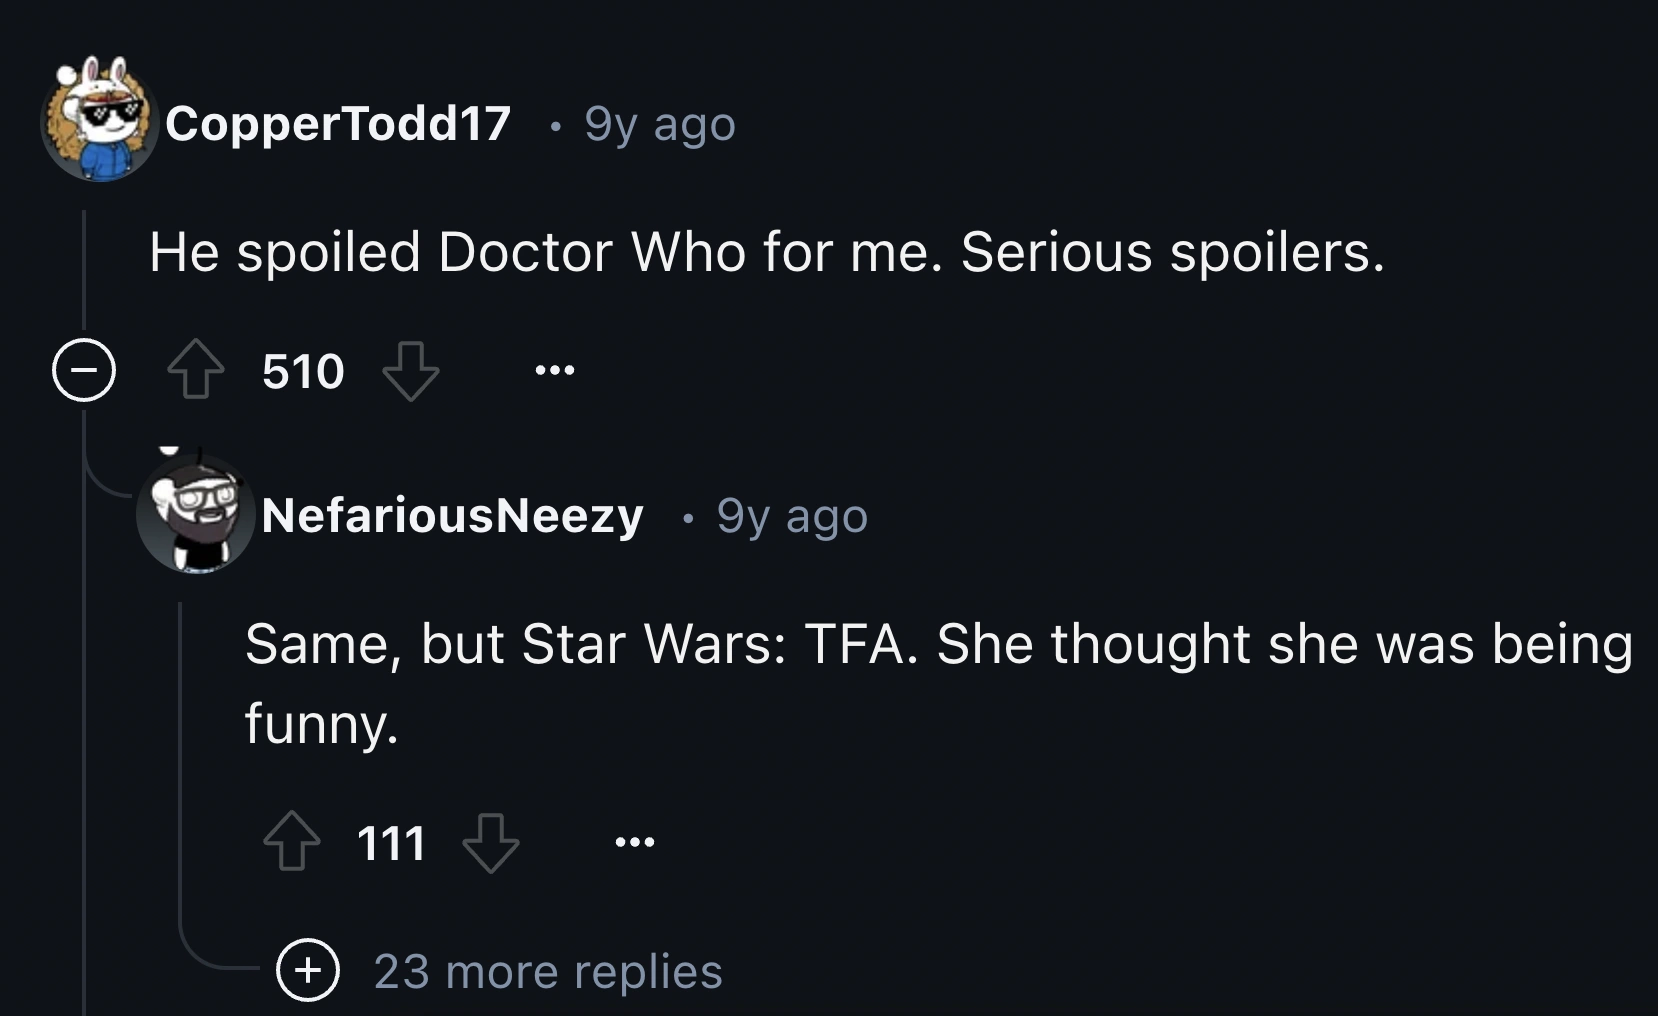The width and height of the screenshot is (1658, 1016).
Task: Upvote CopperTodd17's Doctor Who comment
Action: click(195, 371)
